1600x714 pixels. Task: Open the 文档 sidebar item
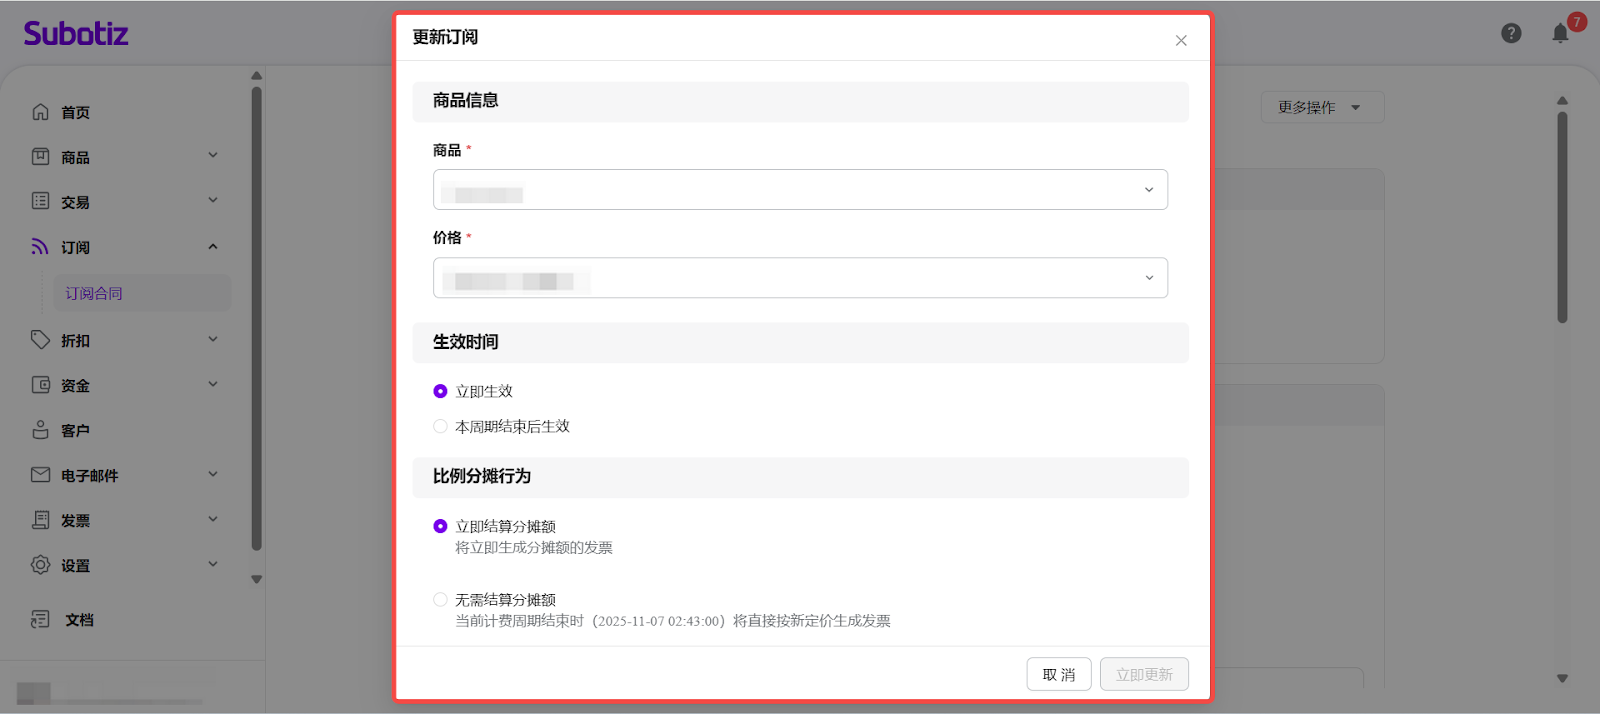[x=79, y=620]
